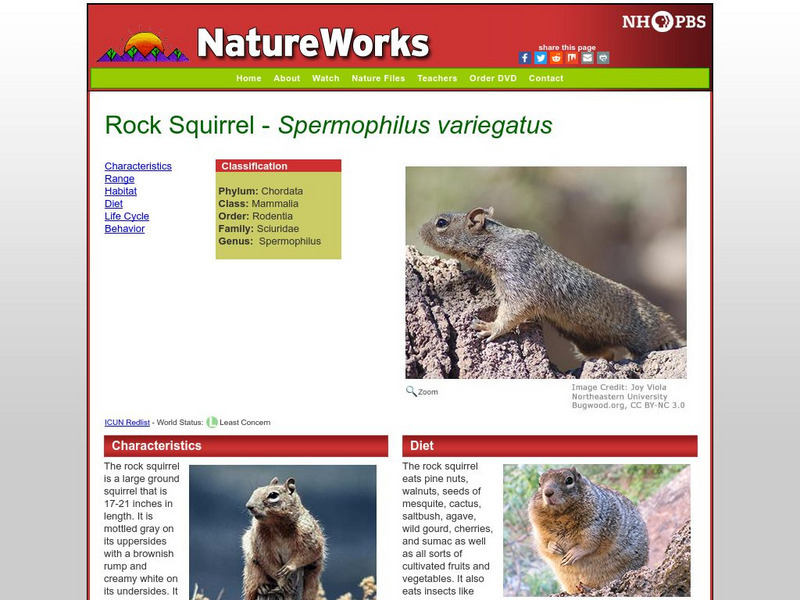Click the Diet section squirrel photo

pyautogui.click(x=596, y=531)
